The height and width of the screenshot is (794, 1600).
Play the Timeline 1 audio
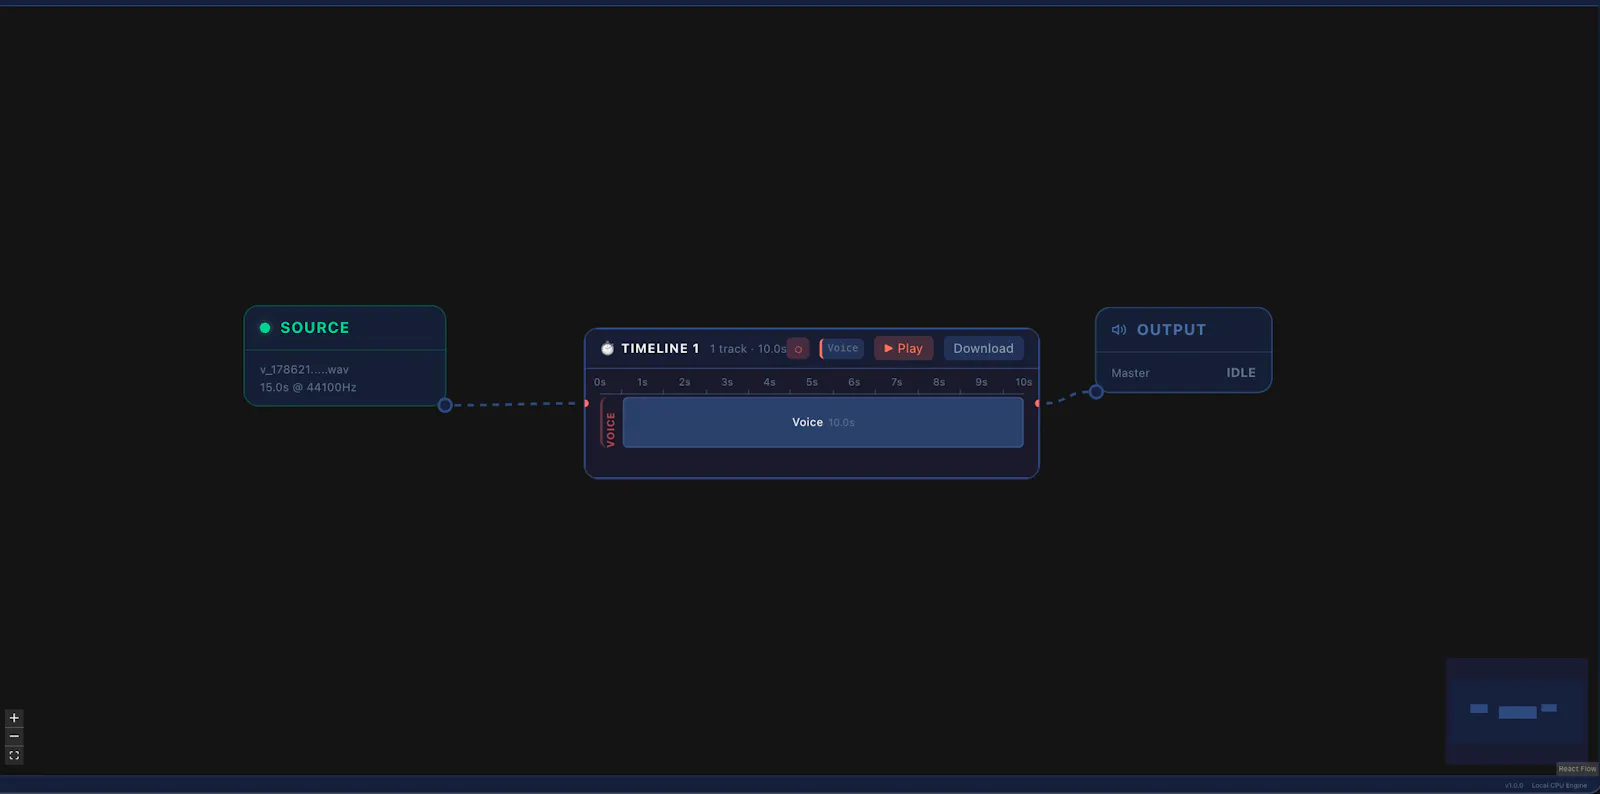903,348
